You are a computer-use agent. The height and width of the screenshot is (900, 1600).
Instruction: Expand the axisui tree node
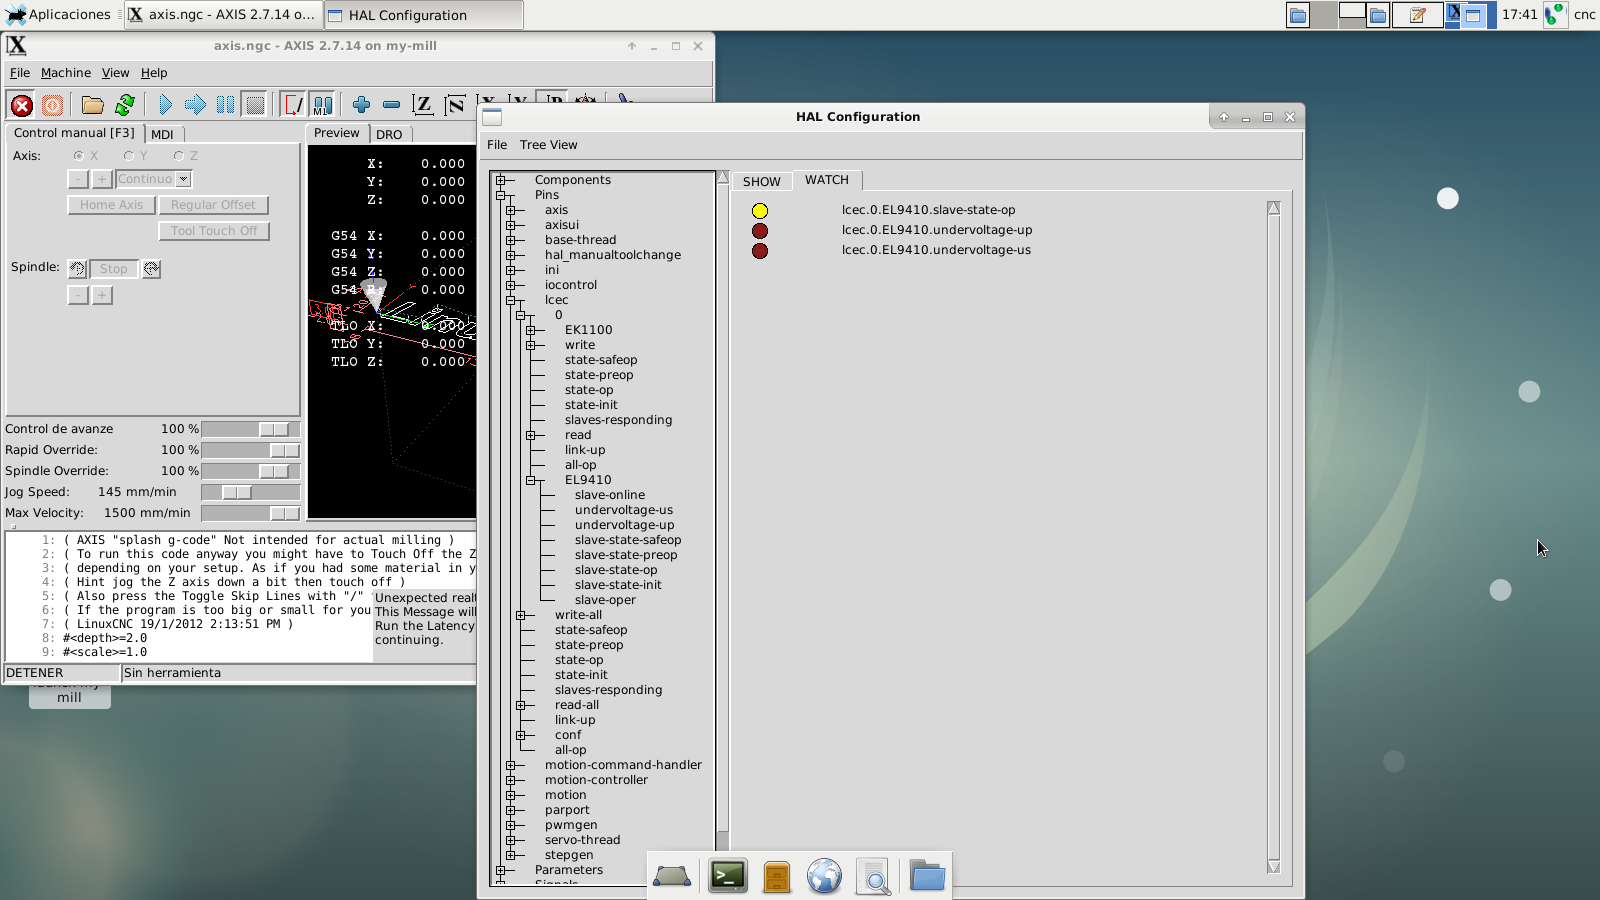[x=511, y=225]
